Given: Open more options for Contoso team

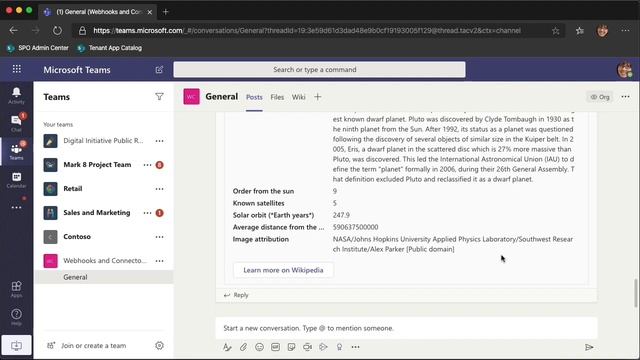Looking at the screenshot, I should click(159, 237).
